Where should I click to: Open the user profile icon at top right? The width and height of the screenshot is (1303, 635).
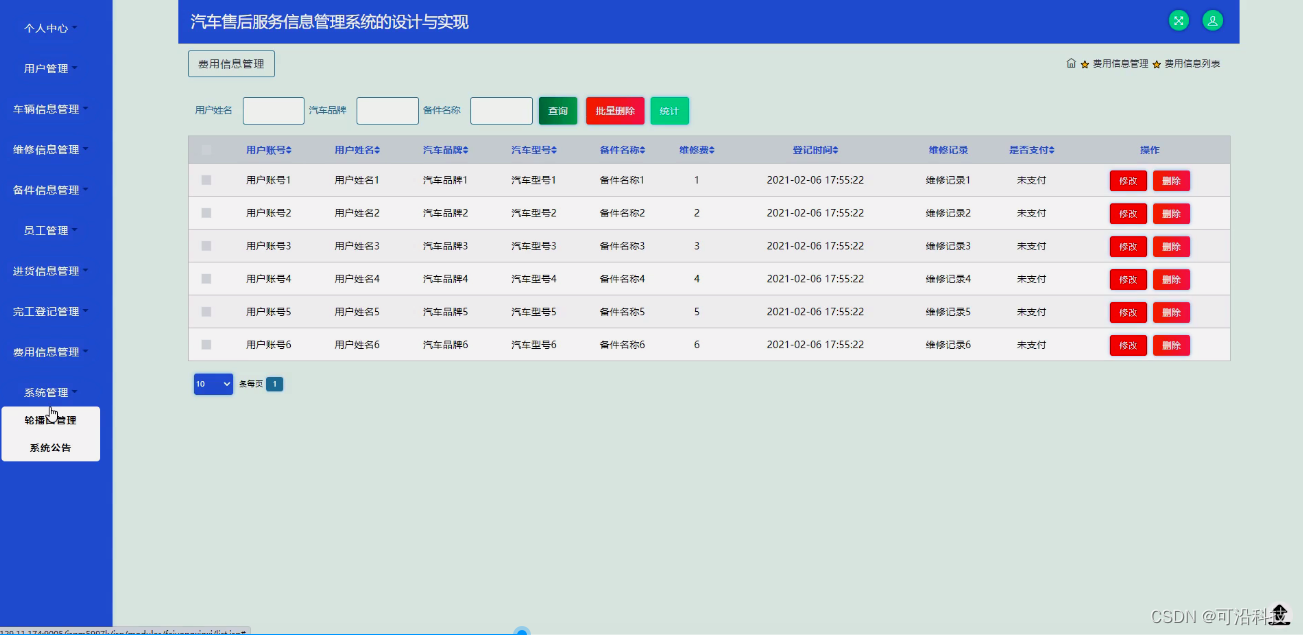[1212, 20]
